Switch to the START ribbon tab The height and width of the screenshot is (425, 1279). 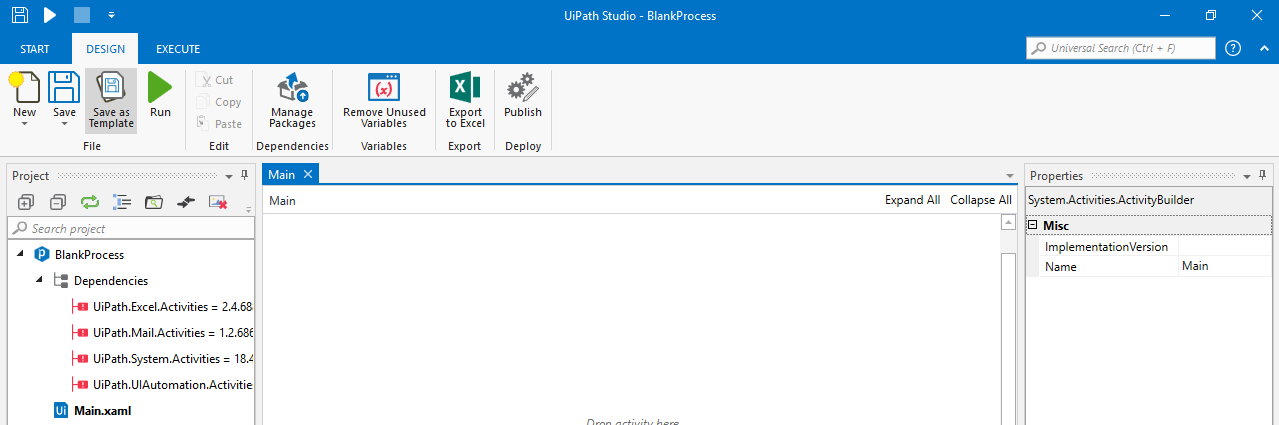(35, 49)
